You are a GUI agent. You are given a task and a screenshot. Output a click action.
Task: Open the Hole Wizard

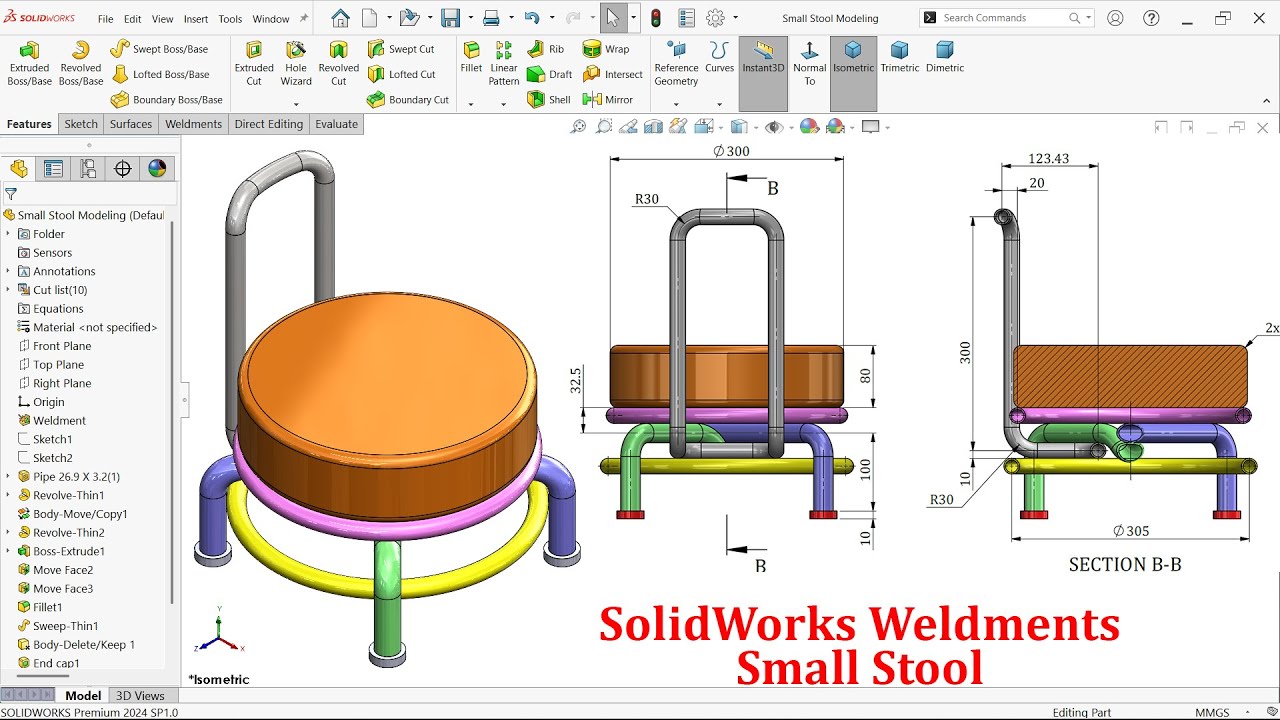296,63
